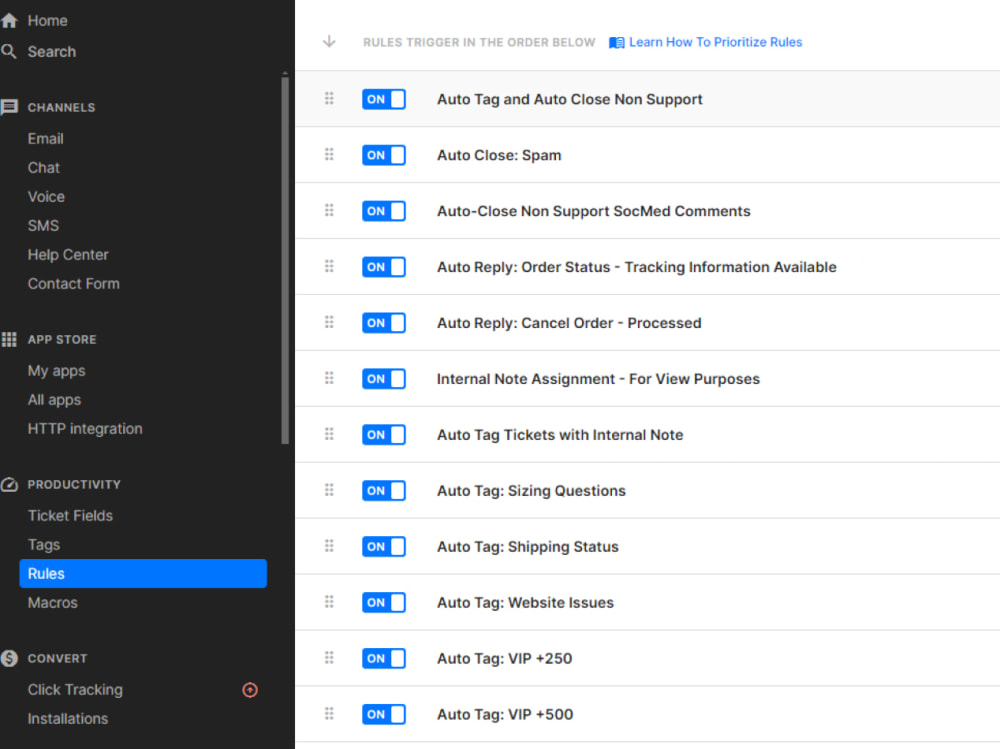Open Learn How To Prioritize Rules link
Viewport: 1000px width, 749px height.
click(x=716, y=42)
